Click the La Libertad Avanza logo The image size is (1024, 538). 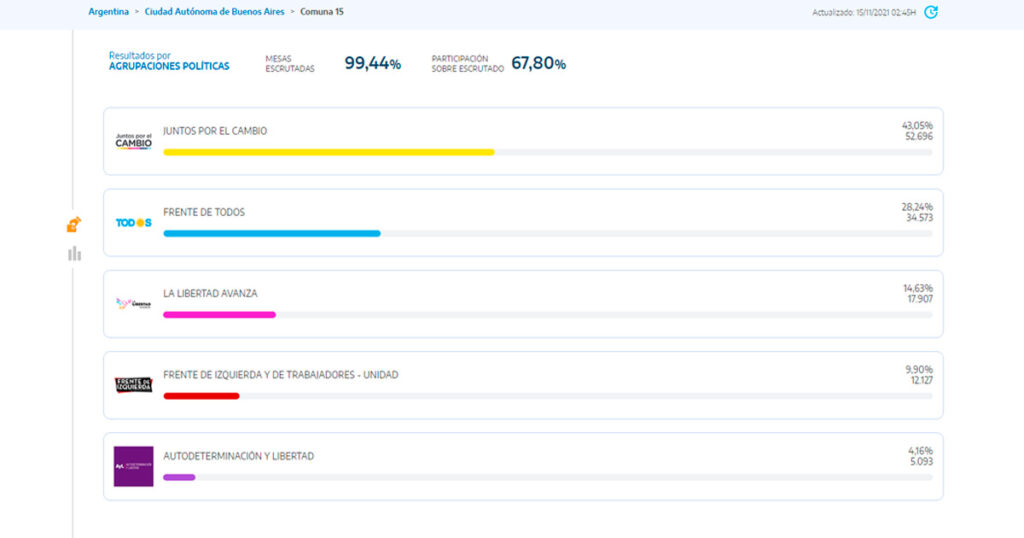(133, 304)
